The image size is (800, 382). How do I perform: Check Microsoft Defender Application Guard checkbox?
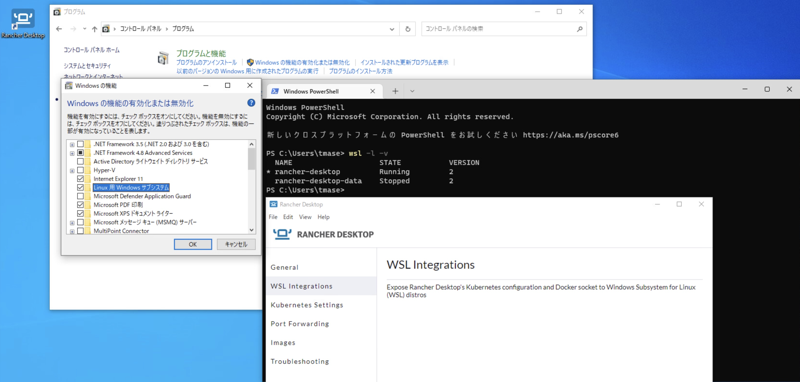[x=81, y=196]
